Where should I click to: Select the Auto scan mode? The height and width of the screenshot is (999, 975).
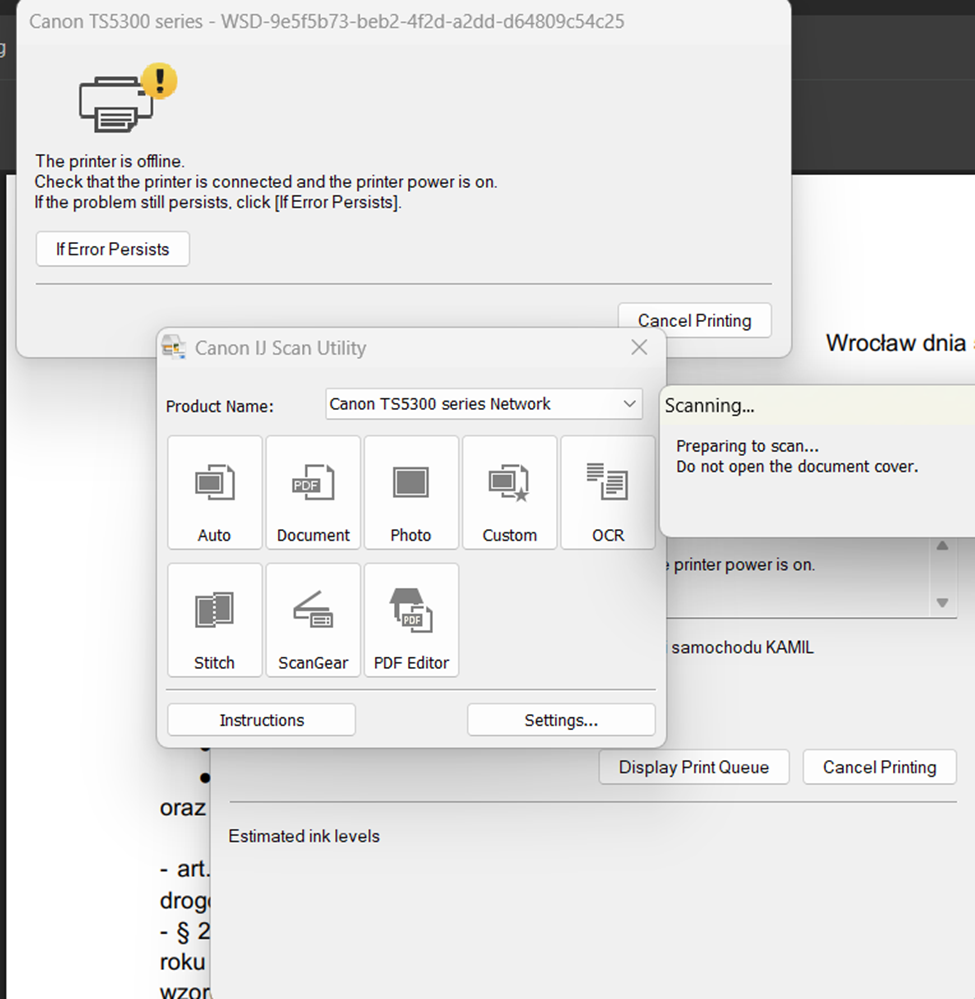214,492
